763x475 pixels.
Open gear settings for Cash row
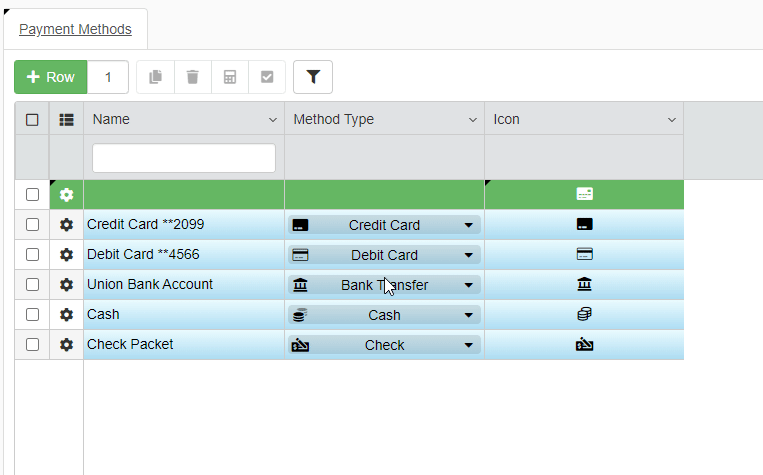point(66,315)
